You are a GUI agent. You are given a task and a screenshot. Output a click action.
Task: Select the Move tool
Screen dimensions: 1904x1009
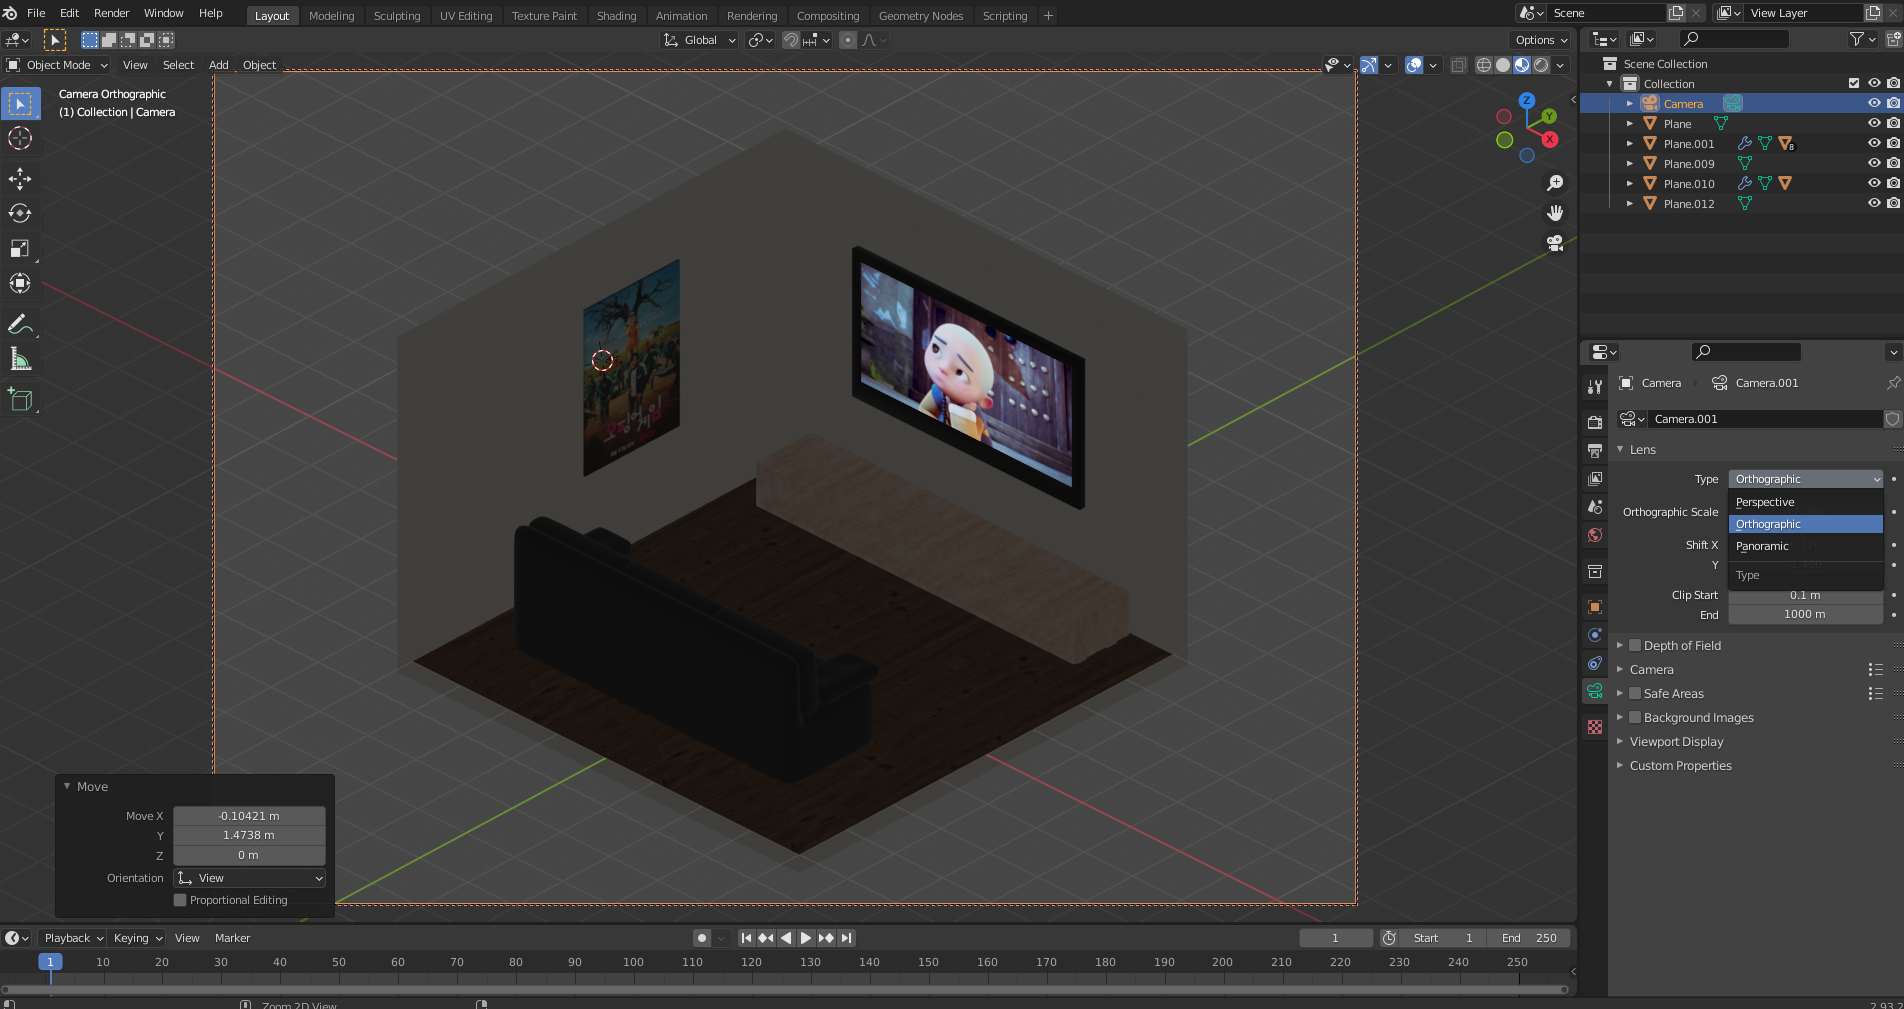click(20, 179)
